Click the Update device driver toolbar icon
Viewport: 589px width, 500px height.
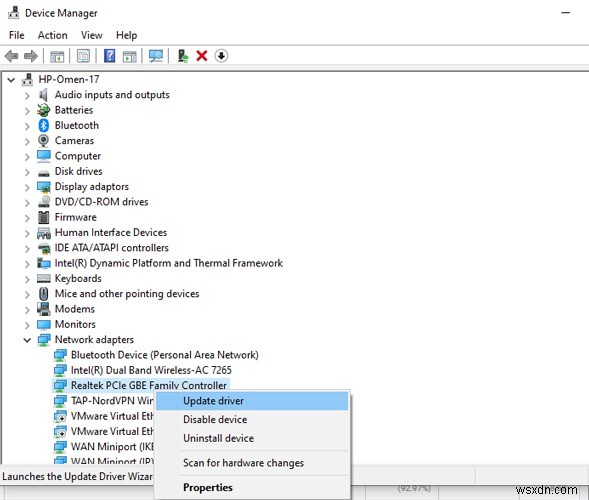click(x=183, y=56)
